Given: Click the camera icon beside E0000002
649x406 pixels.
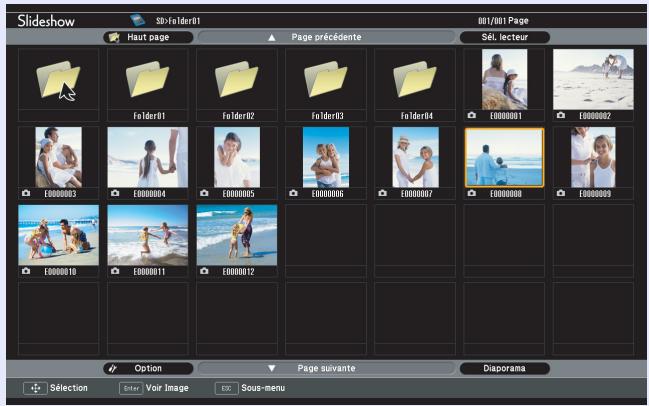Looking at the screenshot, I should 561,115.
